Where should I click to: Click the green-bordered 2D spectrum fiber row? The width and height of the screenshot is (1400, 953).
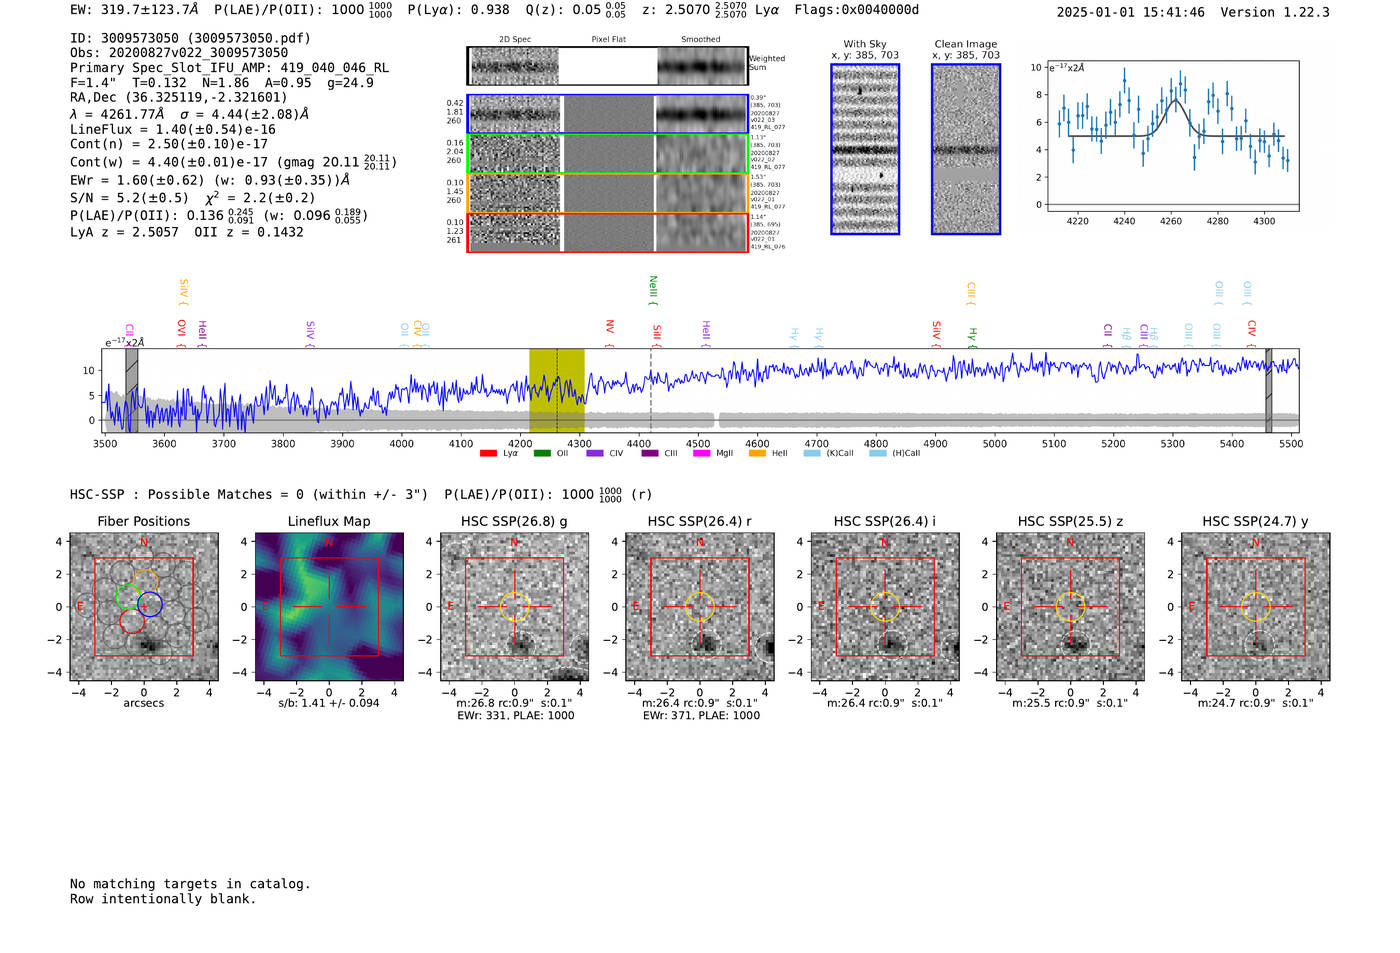(x=608, y=154)
